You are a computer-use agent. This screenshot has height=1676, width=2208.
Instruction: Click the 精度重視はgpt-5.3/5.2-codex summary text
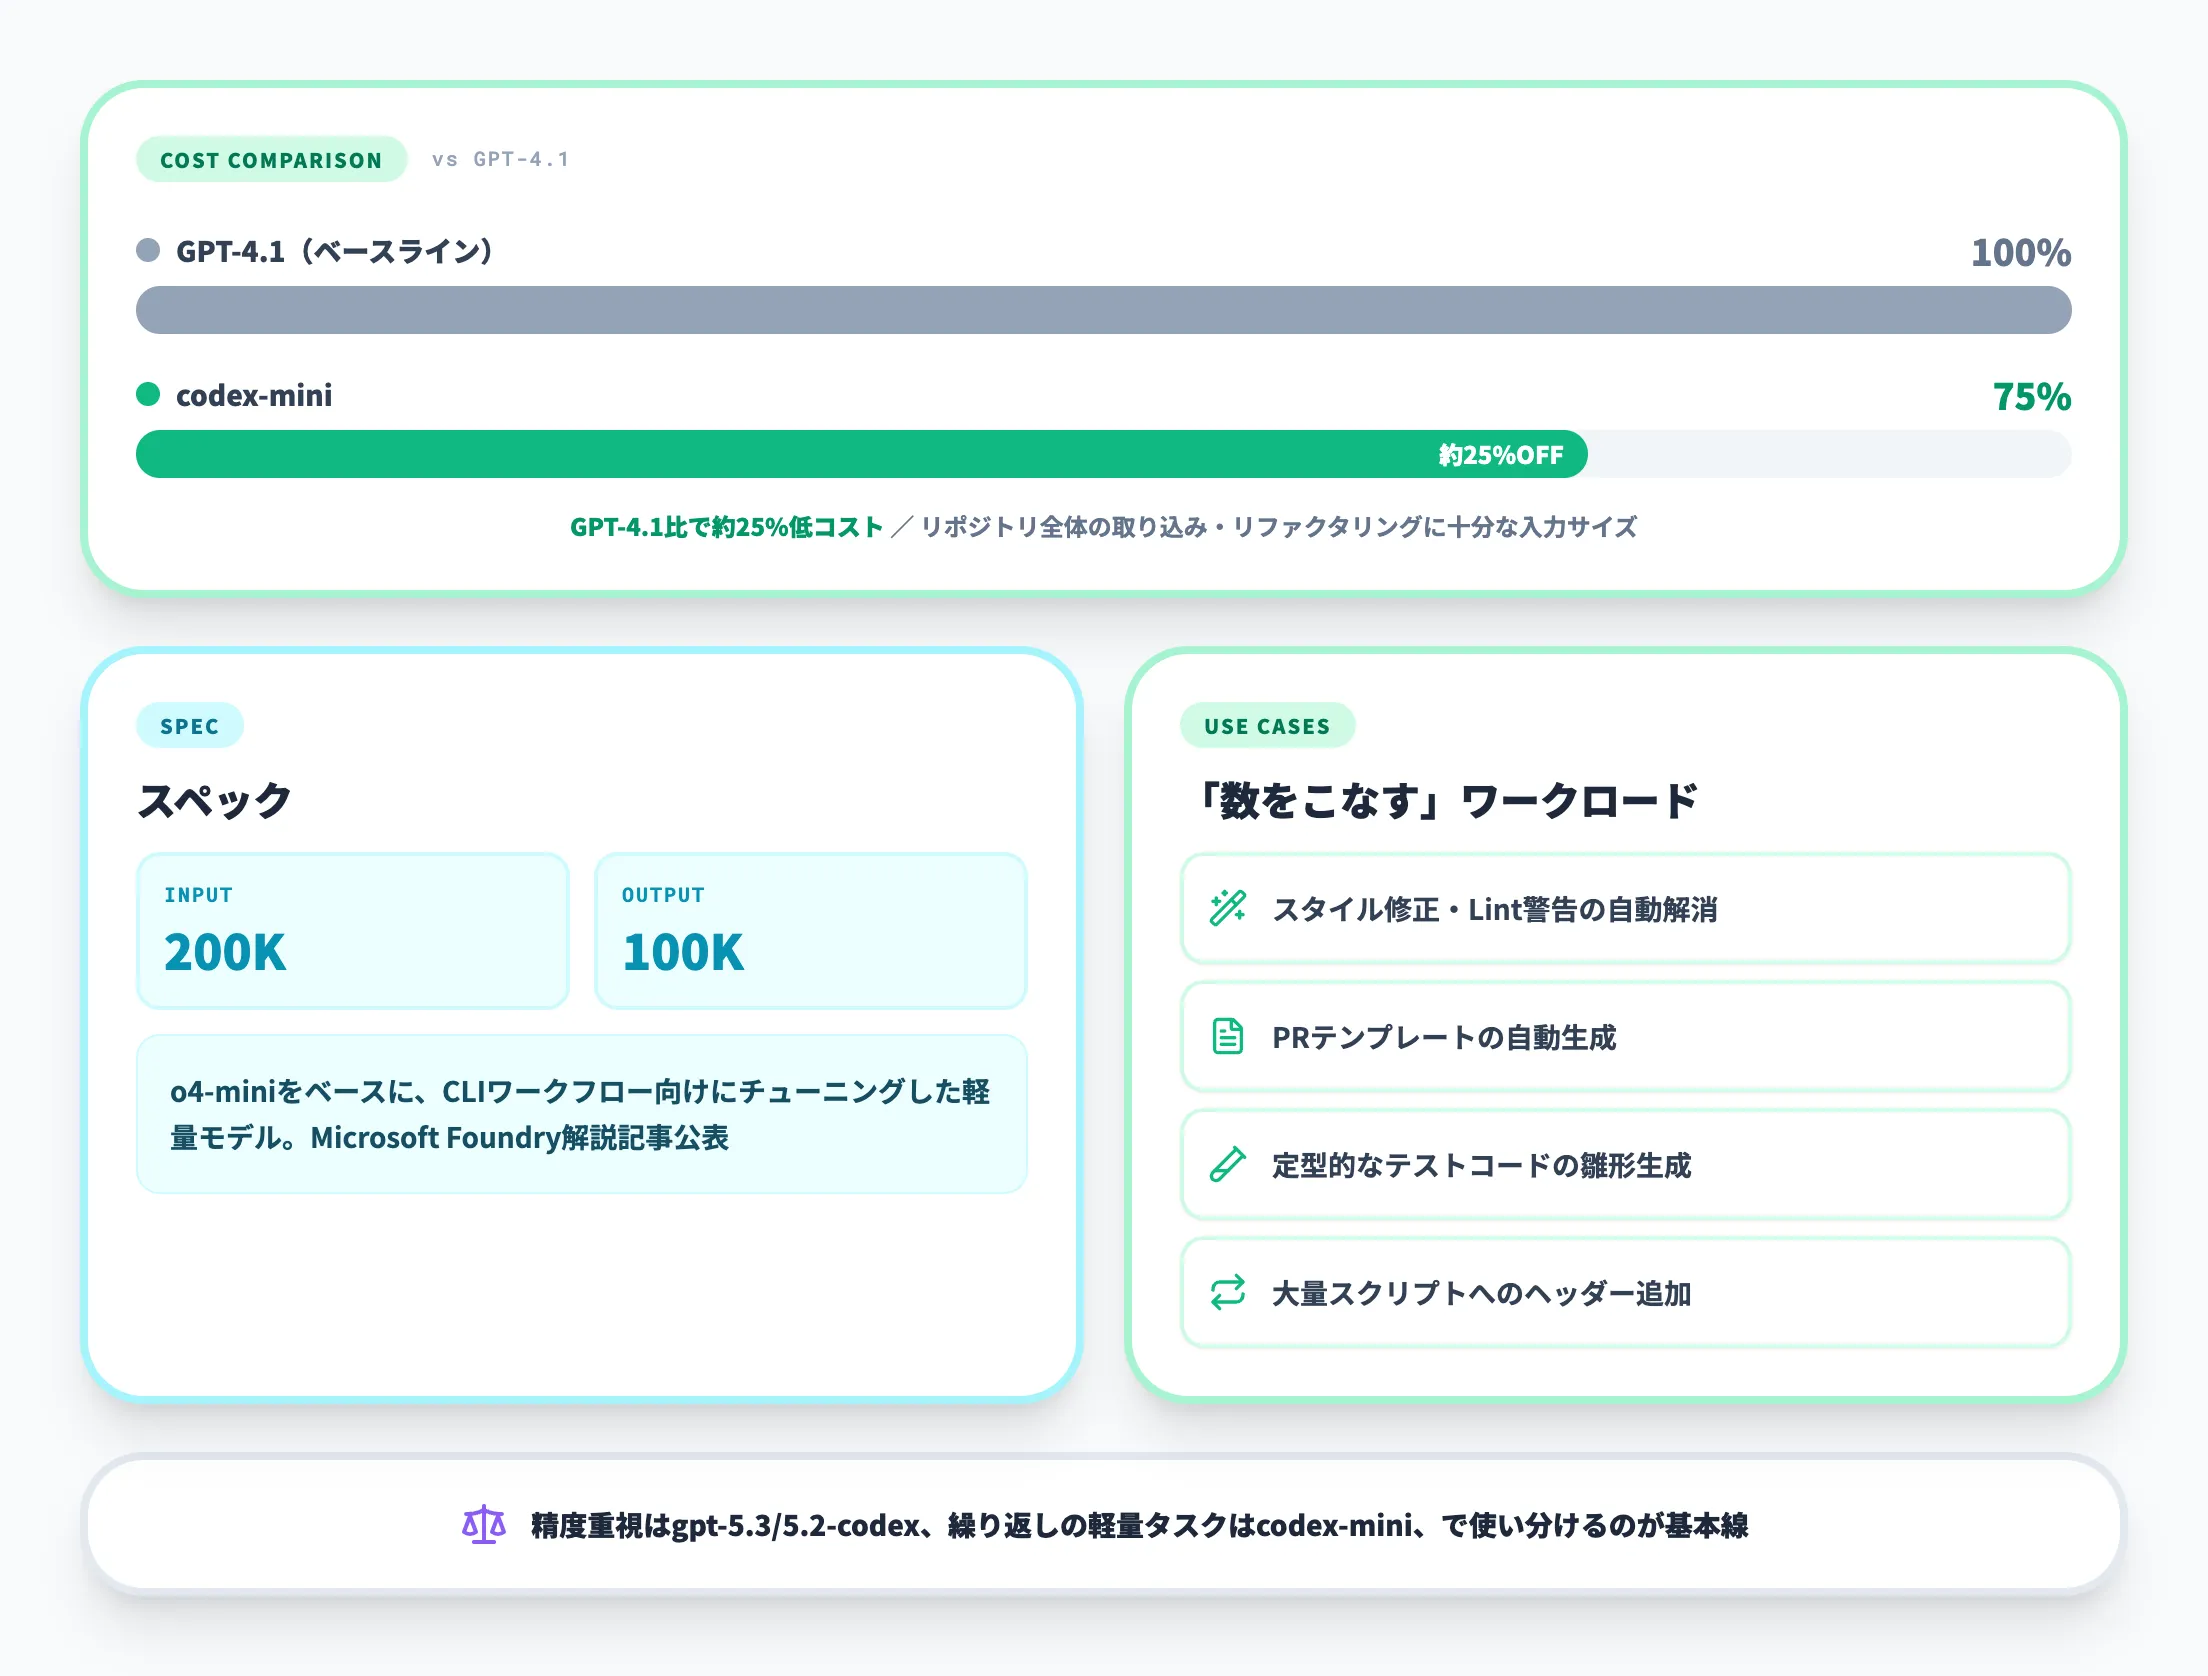click(1139, 1525)
